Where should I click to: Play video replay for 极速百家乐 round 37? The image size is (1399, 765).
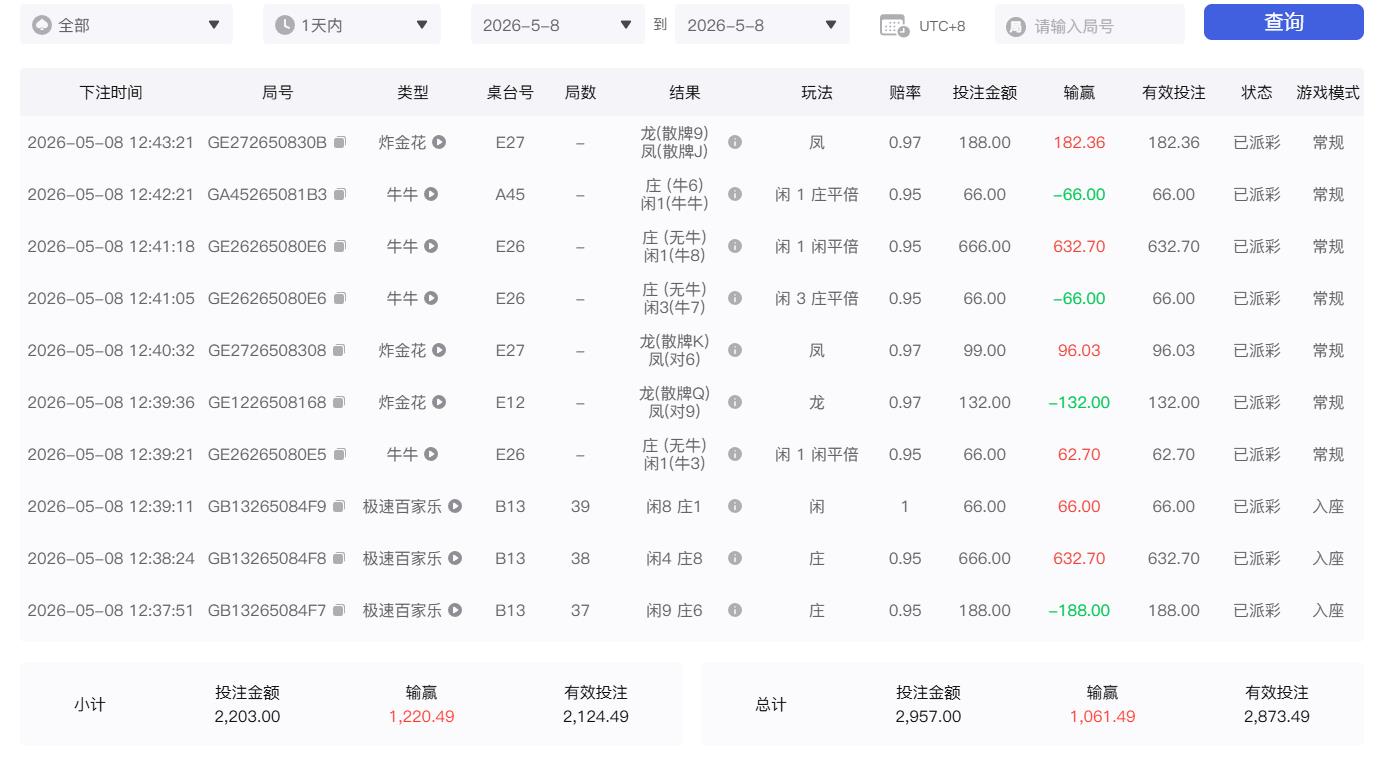(455, 611)
